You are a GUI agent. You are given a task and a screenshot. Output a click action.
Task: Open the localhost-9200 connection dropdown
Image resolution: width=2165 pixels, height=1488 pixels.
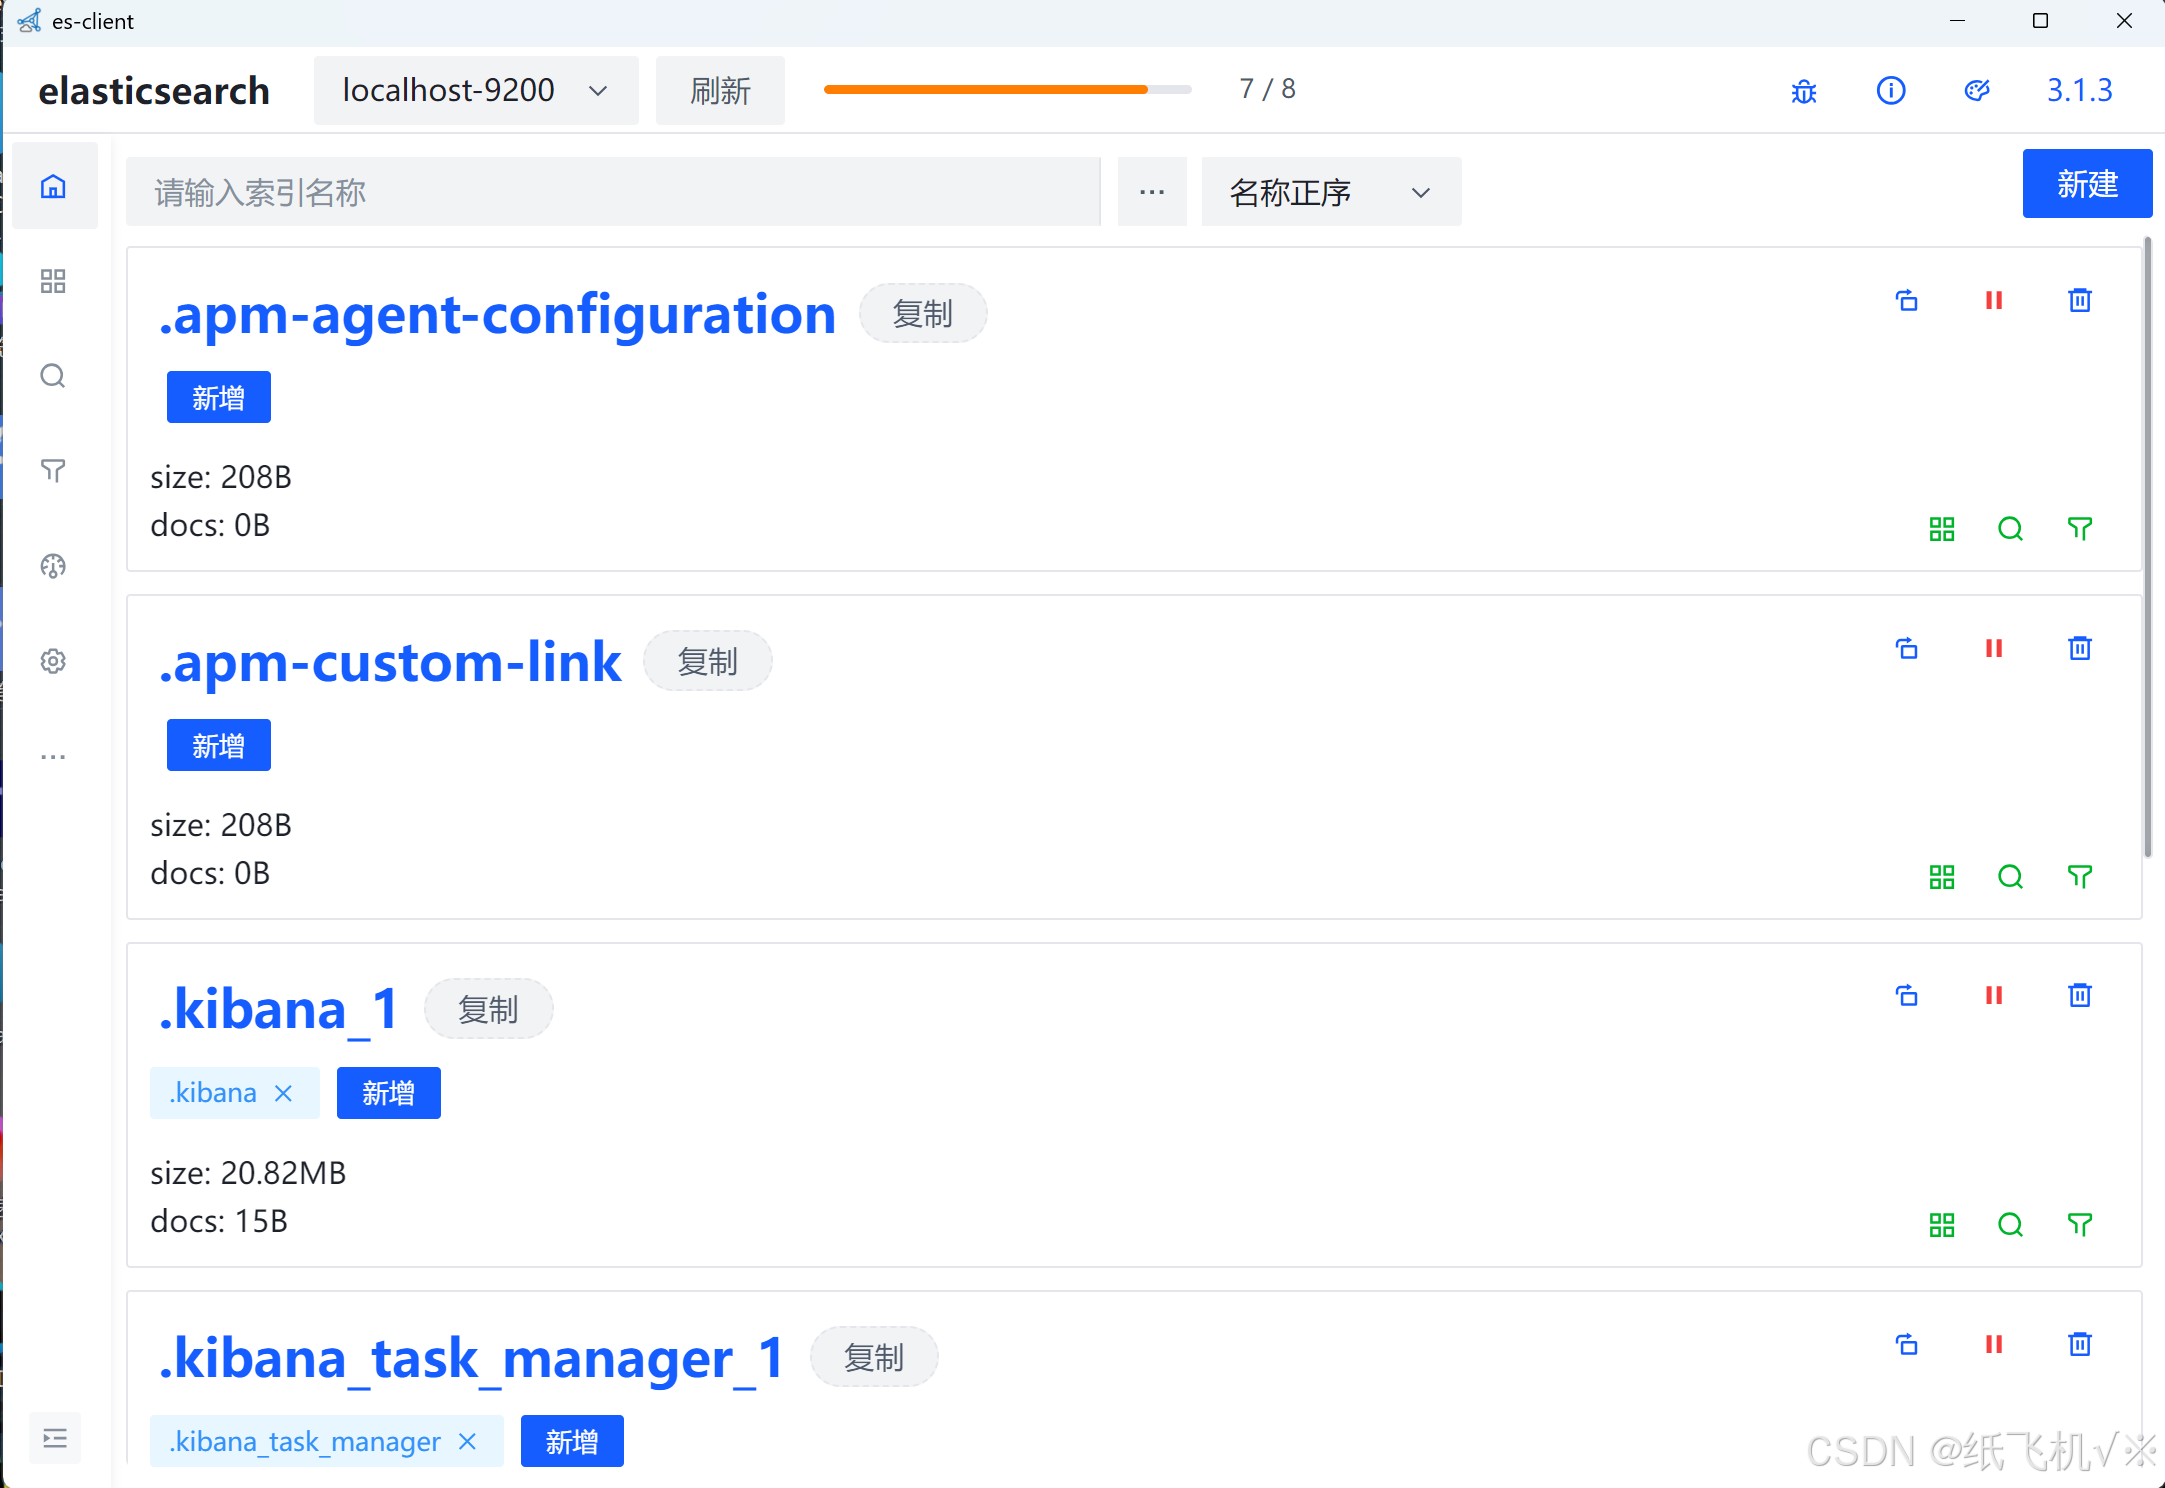pyautogui.click(x=476, y=91)
